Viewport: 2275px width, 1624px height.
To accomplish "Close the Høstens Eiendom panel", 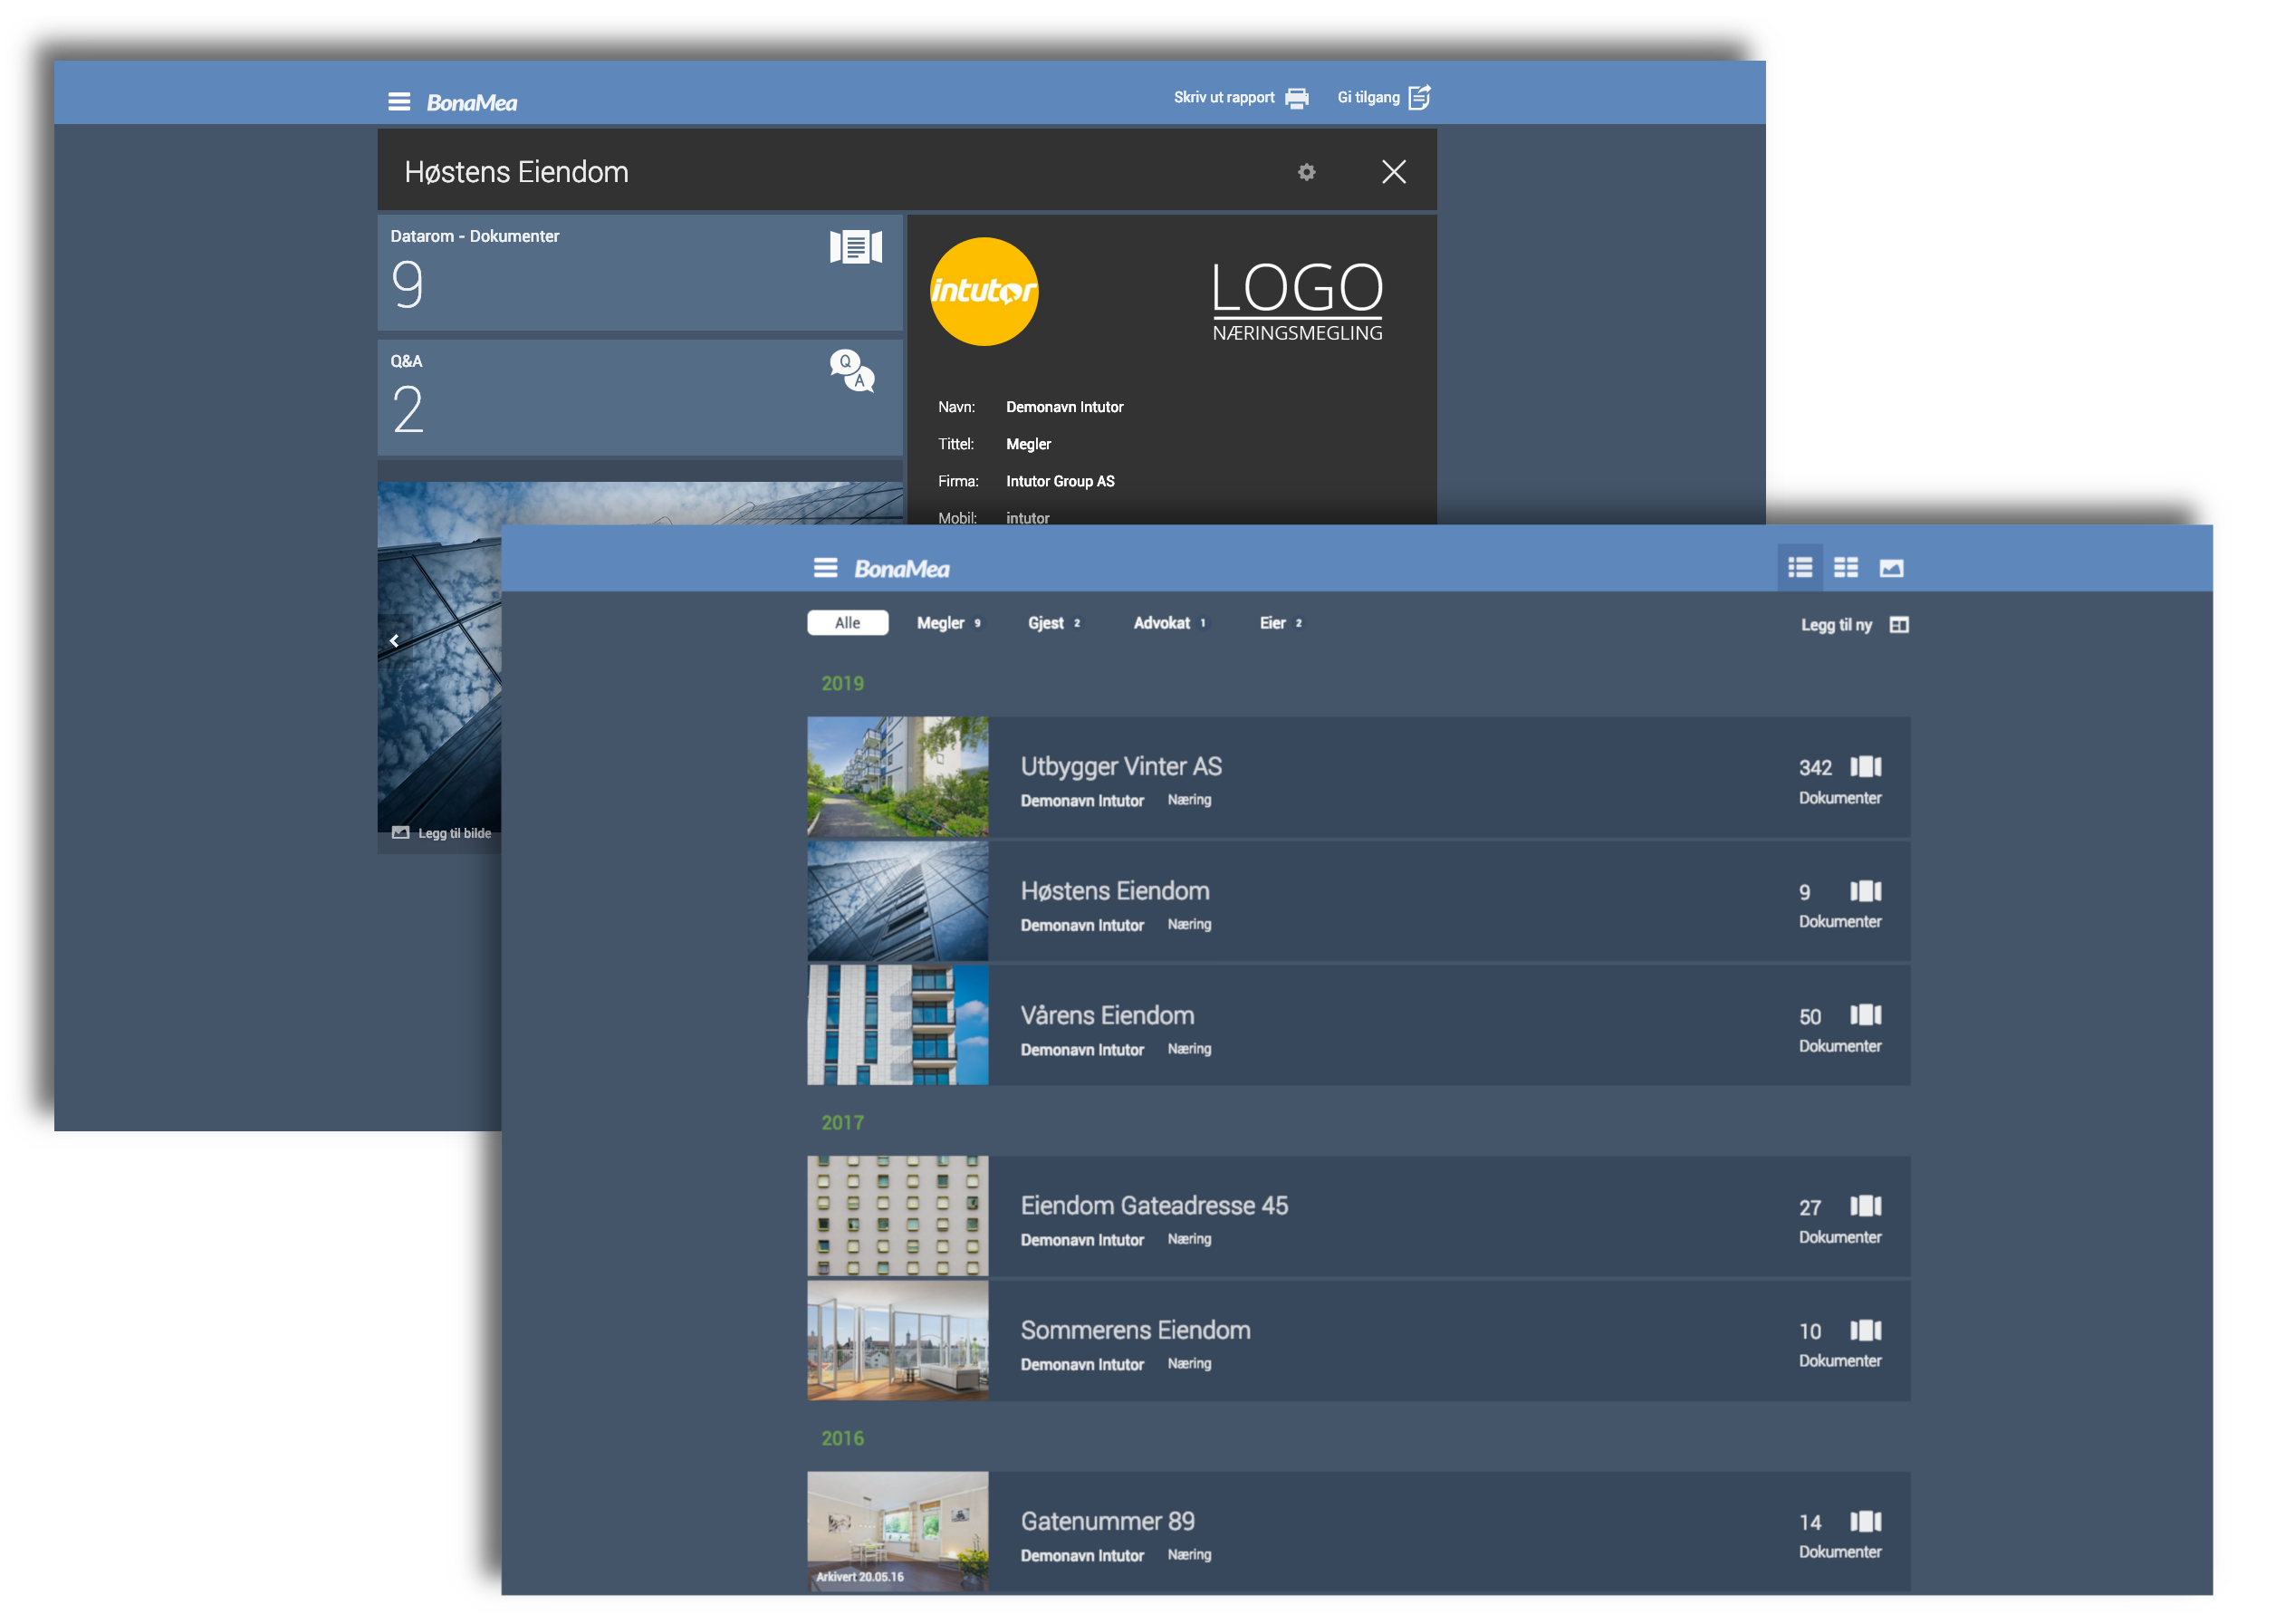I will coord(1393,172).
